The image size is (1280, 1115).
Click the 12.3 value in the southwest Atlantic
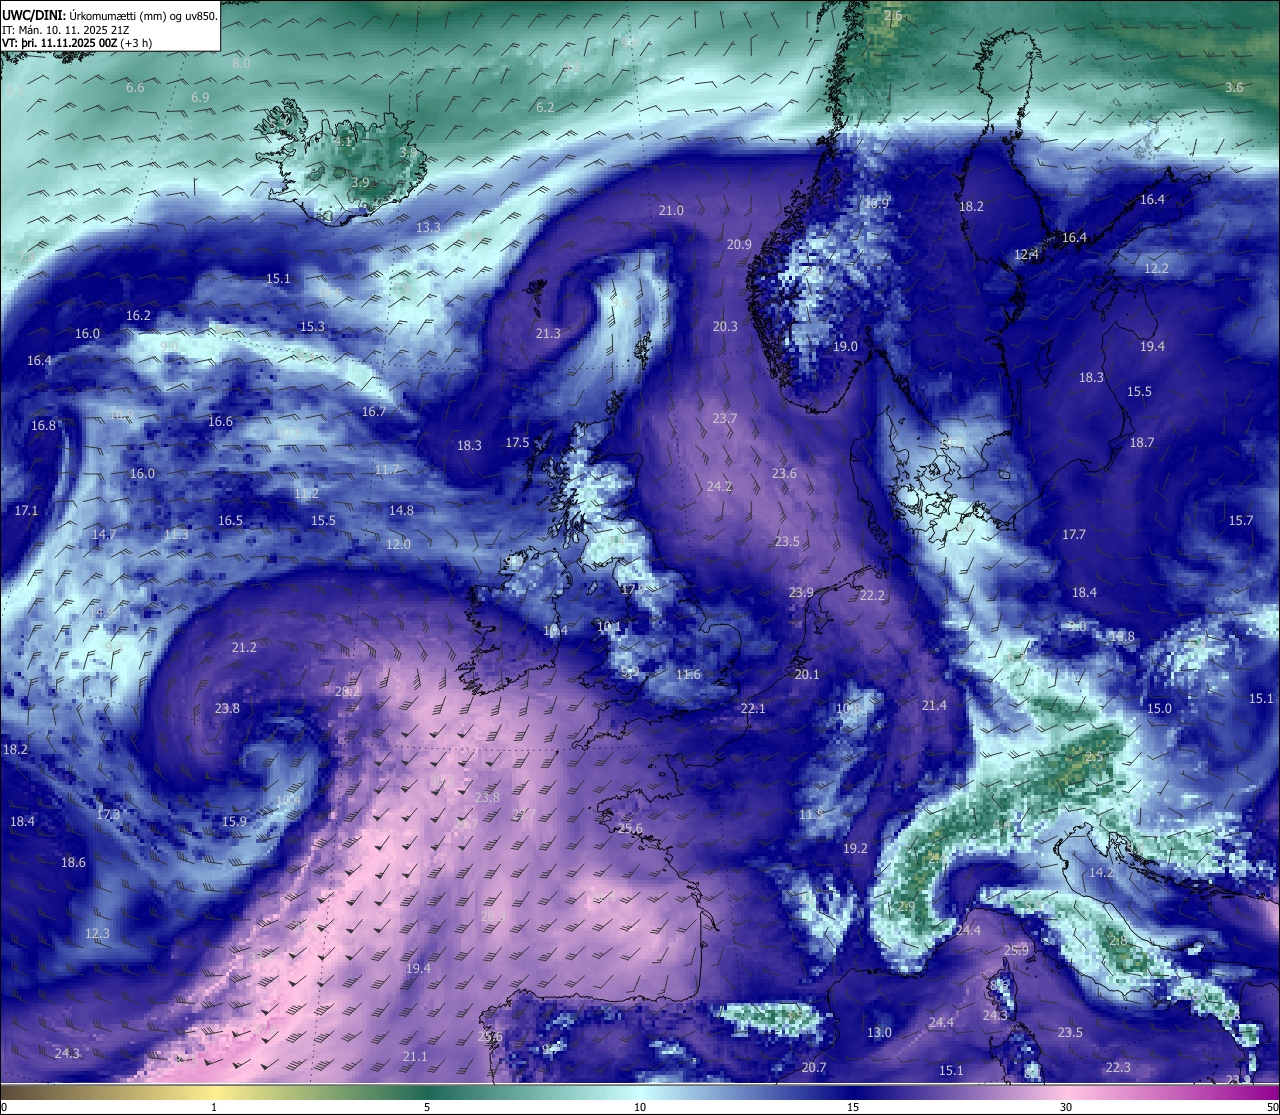pos(97,934)
